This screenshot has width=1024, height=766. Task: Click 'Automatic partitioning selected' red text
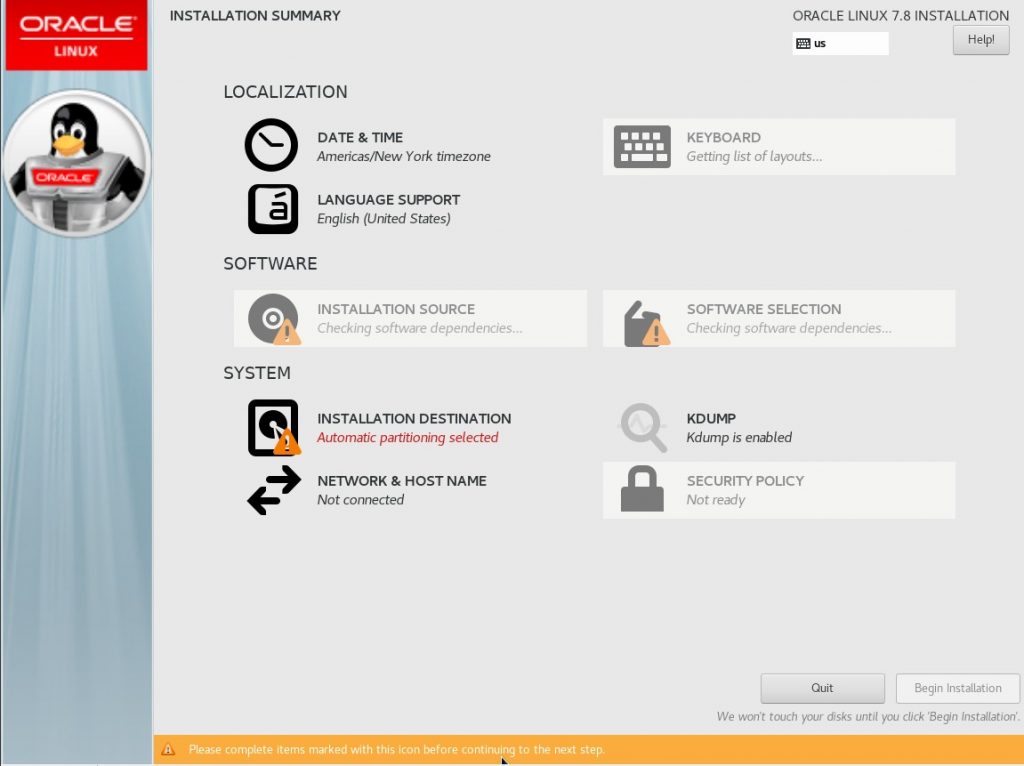pyautogui.click(x=408, y=438)
